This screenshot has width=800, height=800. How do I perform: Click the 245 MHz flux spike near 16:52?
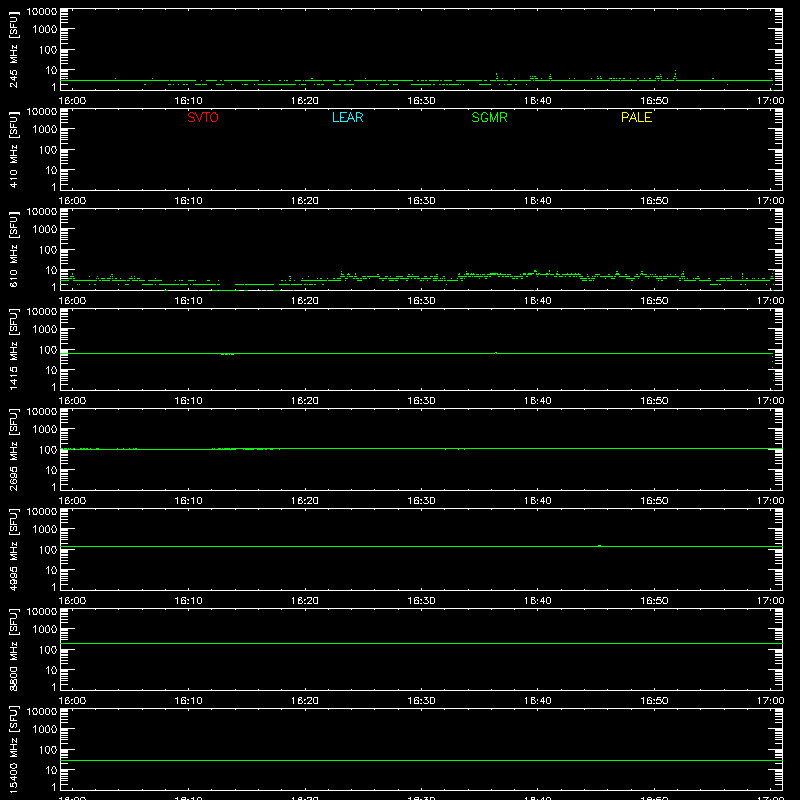676,74
